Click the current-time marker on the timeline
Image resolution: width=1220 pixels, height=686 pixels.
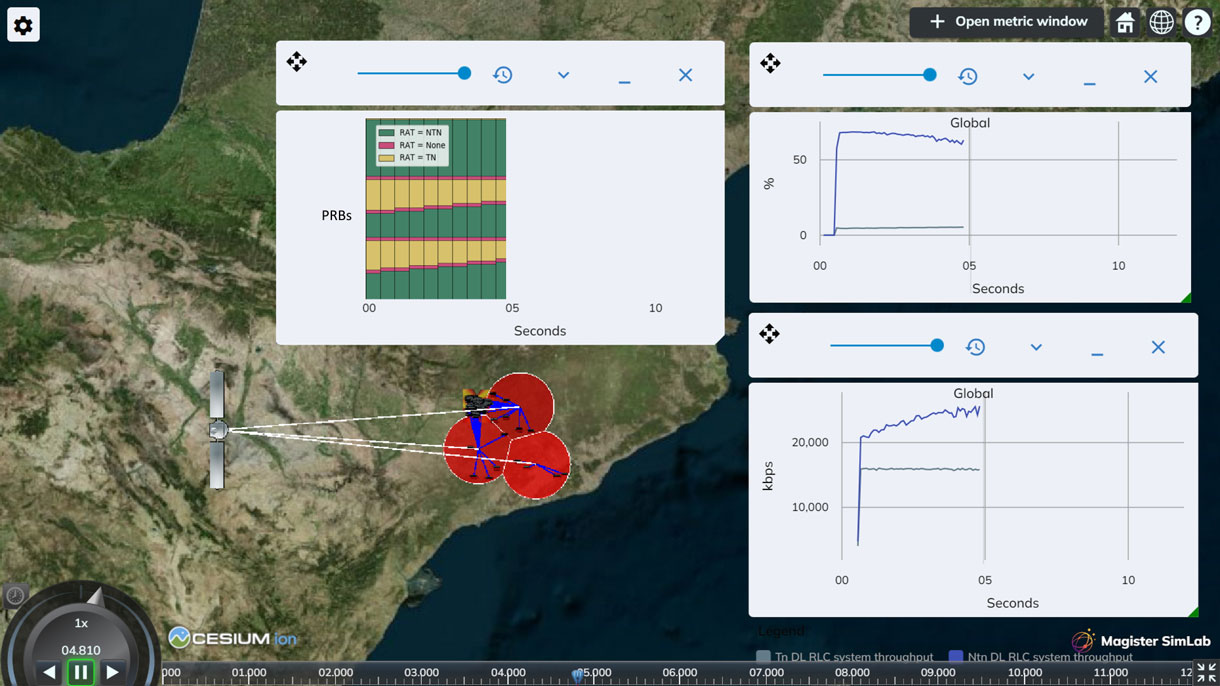(x=578, y=675)
